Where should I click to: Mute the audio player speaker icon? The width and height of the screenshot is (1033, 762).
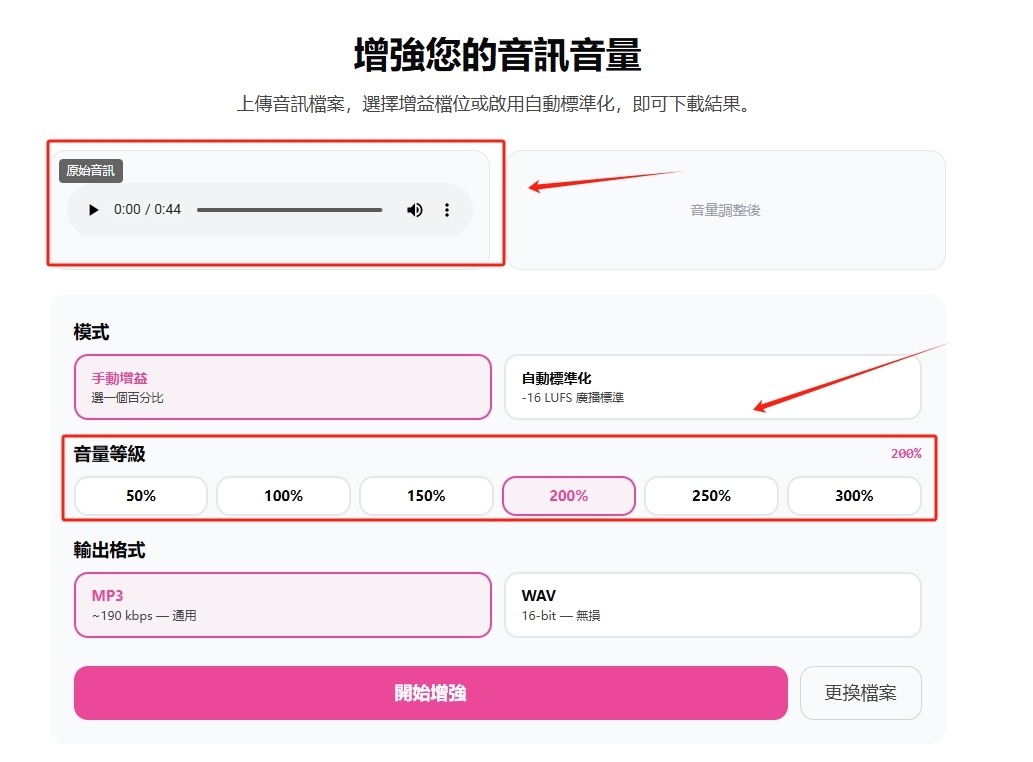(x=414, y=210)
